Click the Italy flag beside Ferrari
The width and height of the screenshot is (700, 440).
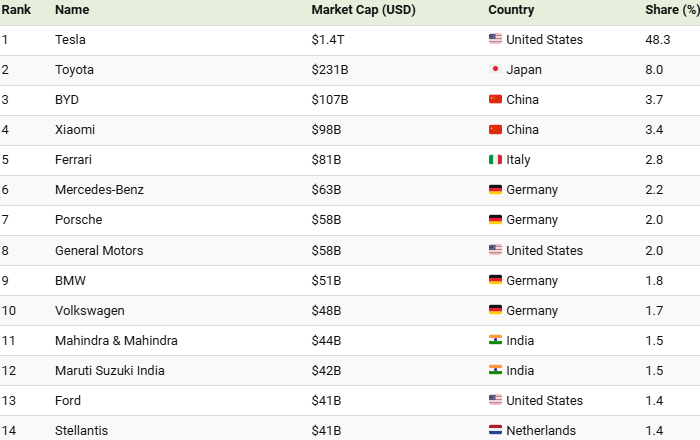coord(495,160)
